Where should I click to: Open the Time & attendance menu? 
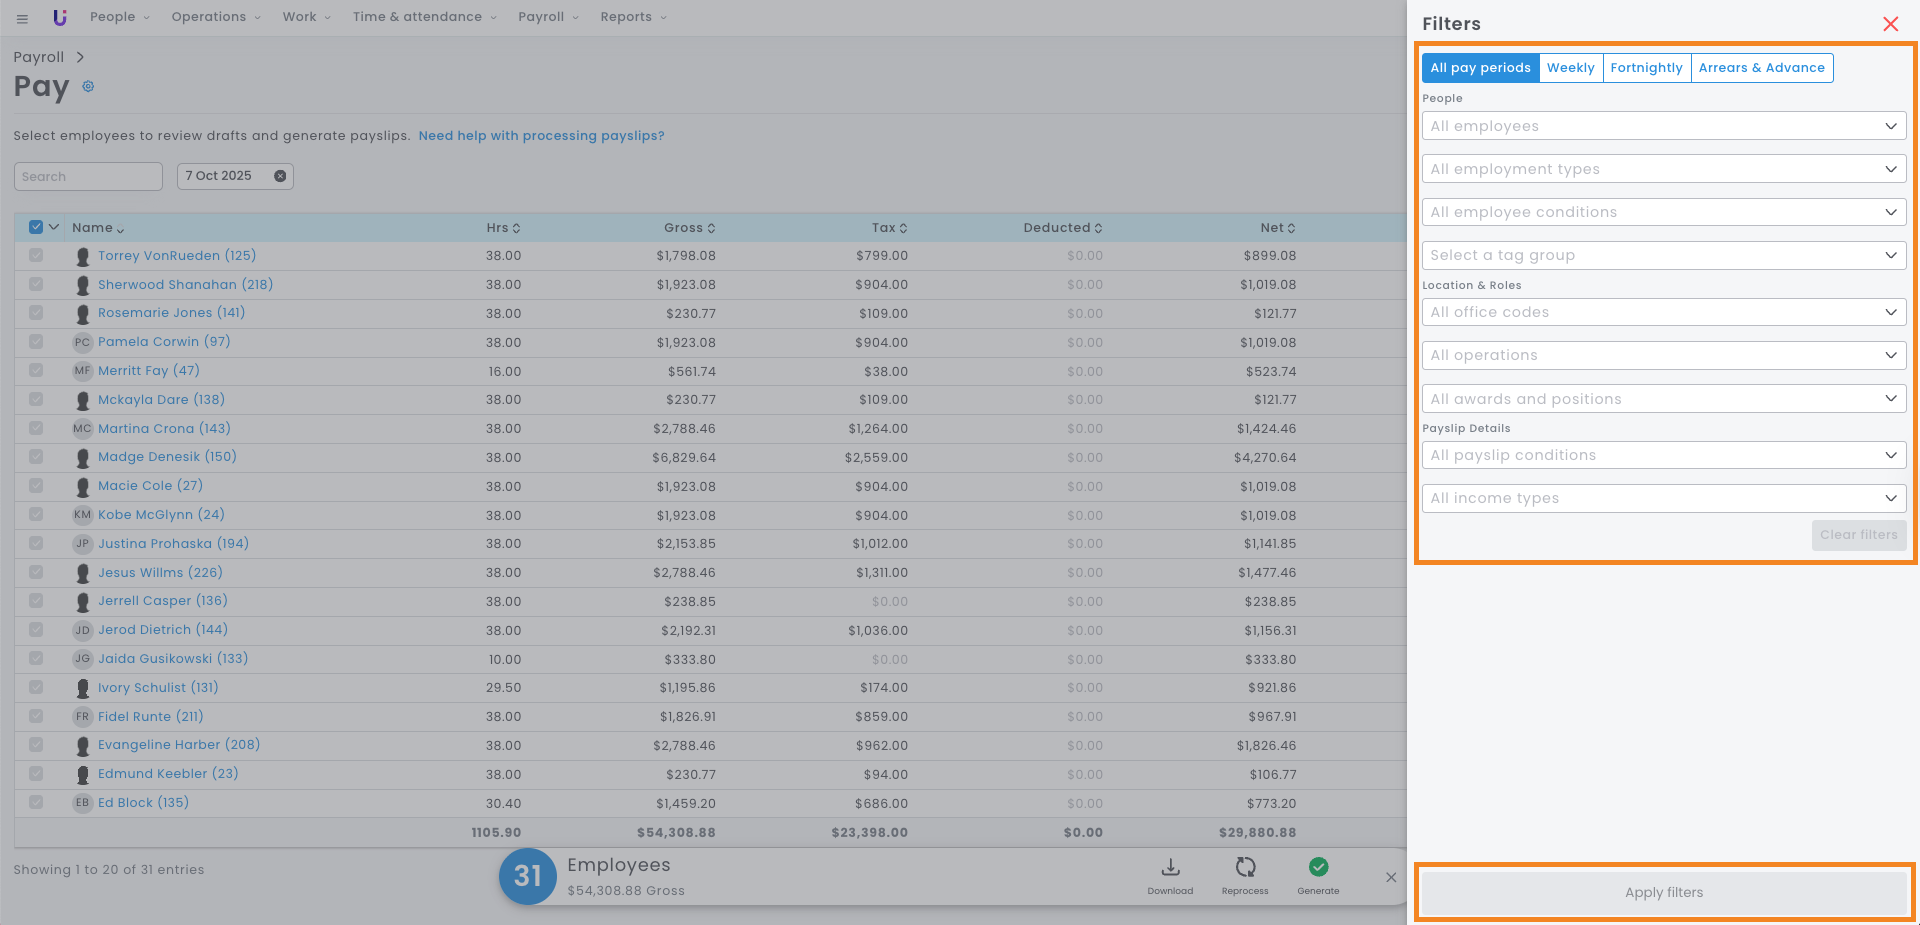tap(424, 17)
